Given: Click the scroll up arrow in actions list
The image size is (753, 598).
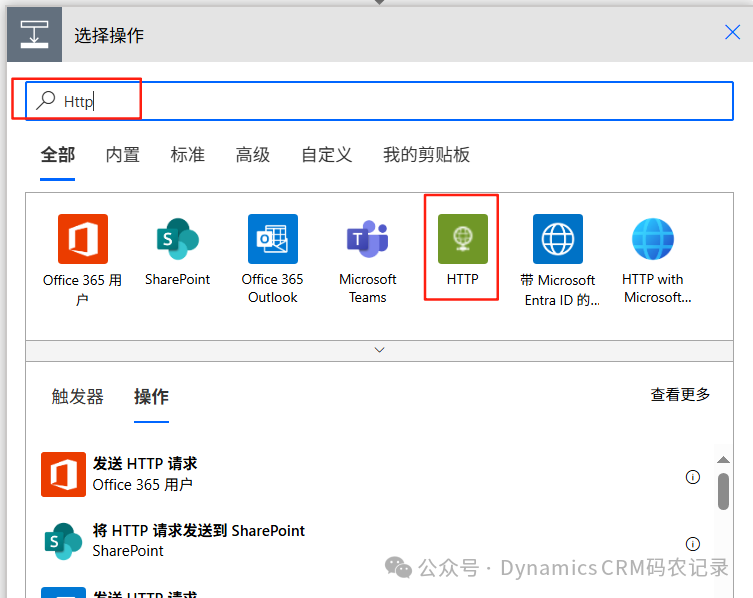Looking at the screenshot, I should pyautogui.click(x=724, y=460).
